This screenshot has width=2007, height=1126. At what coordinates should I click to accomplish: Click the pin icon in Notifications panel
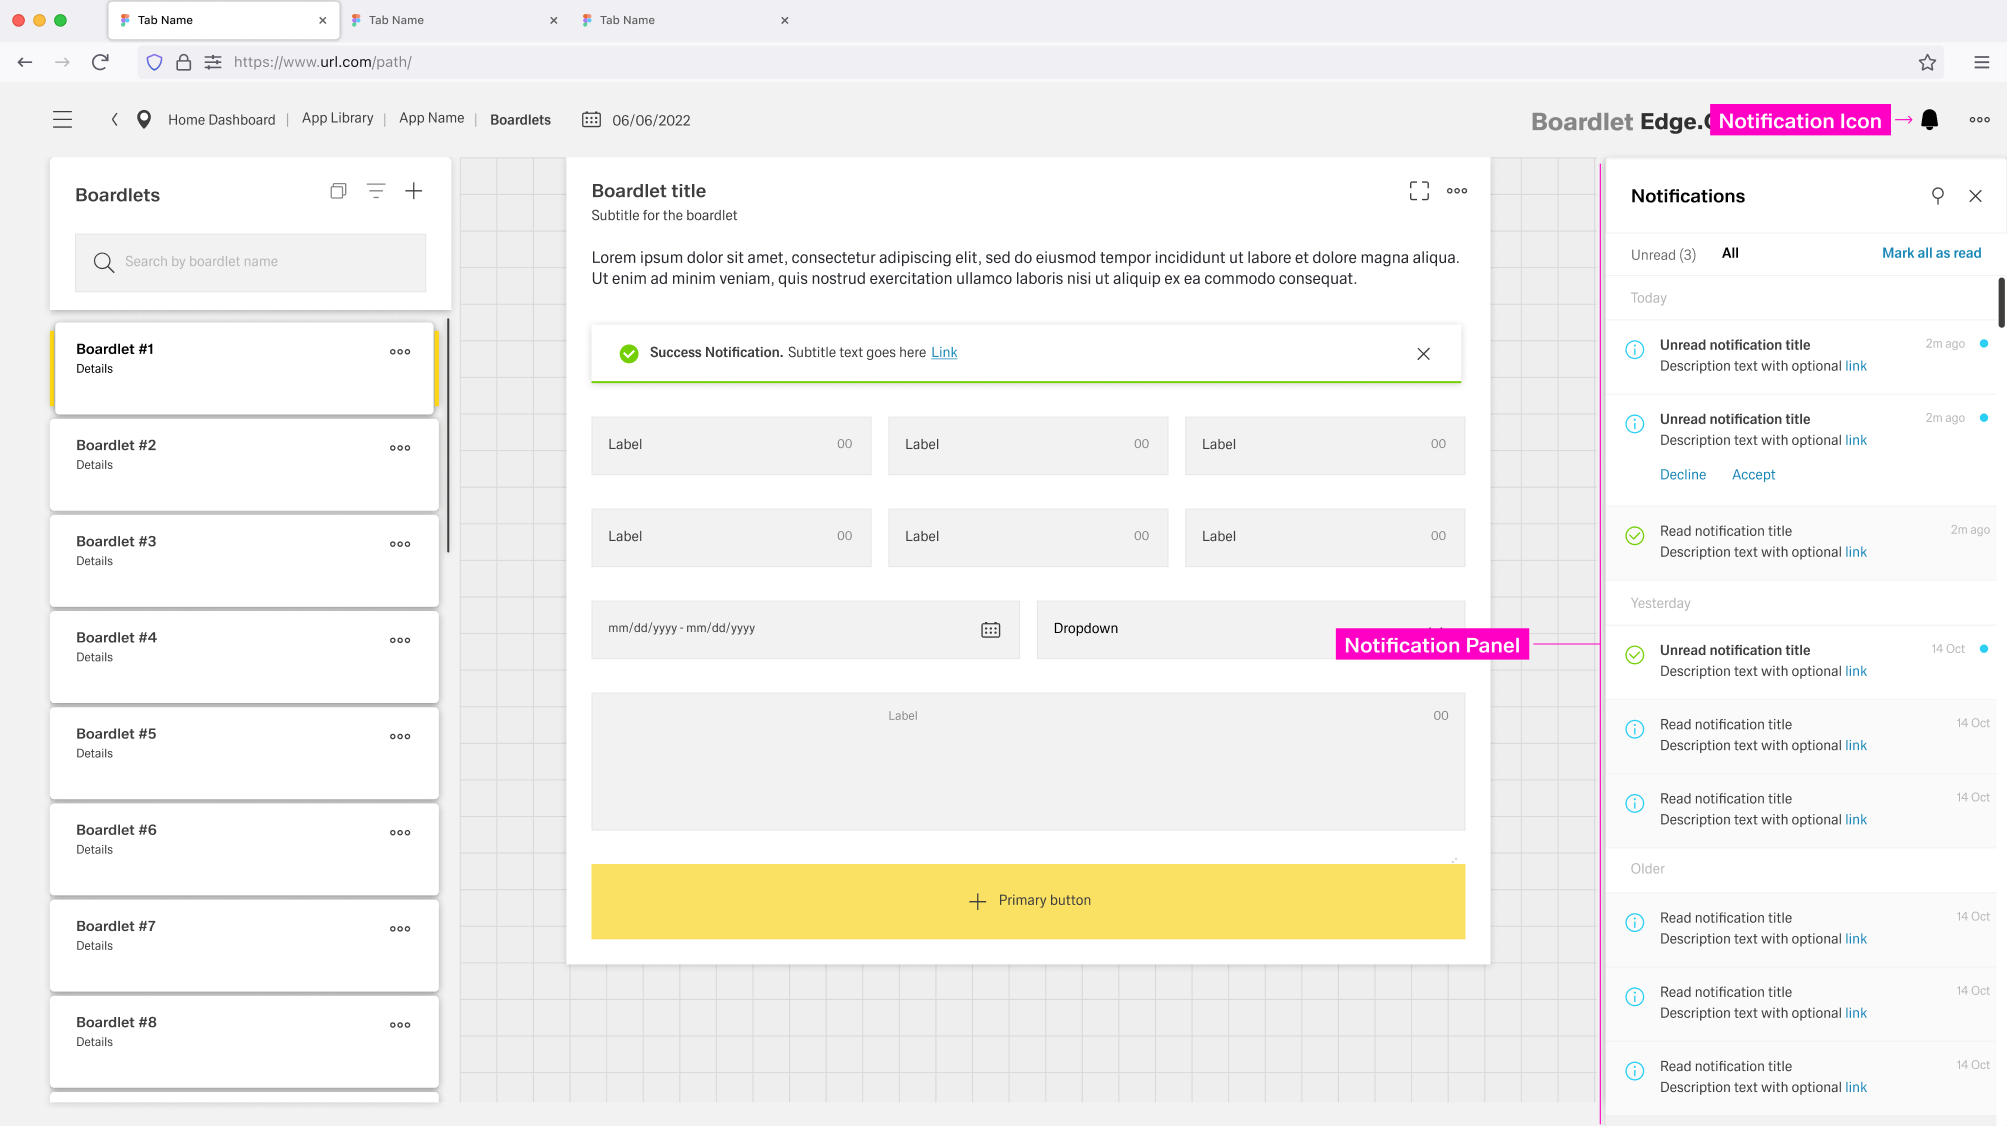[x=1937, y=196]
